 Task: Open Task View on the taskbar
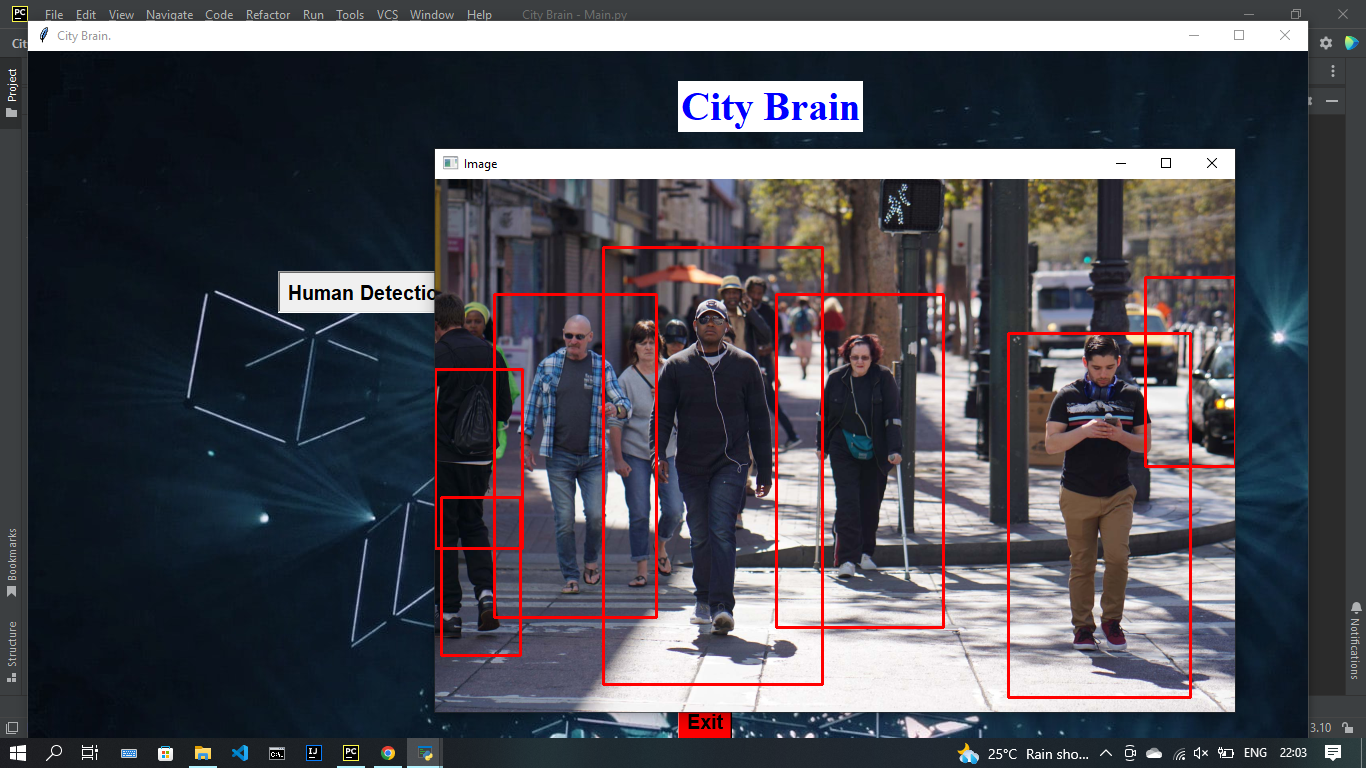90,753
